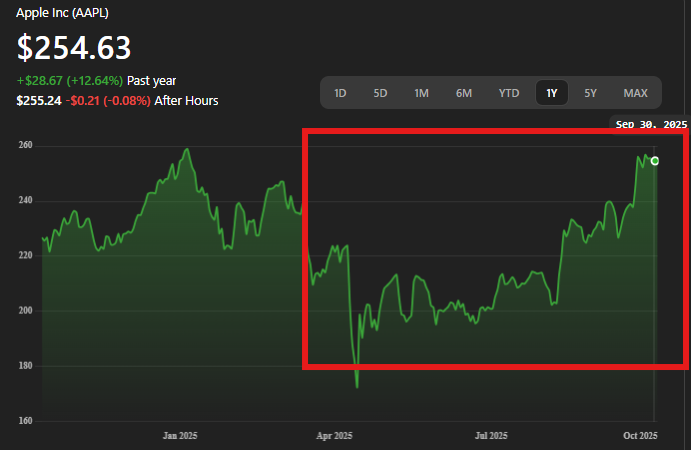Click the Sep 30, 2025 date tooltip
This screenshot has height=450, width=691.
tap(651, 124)
